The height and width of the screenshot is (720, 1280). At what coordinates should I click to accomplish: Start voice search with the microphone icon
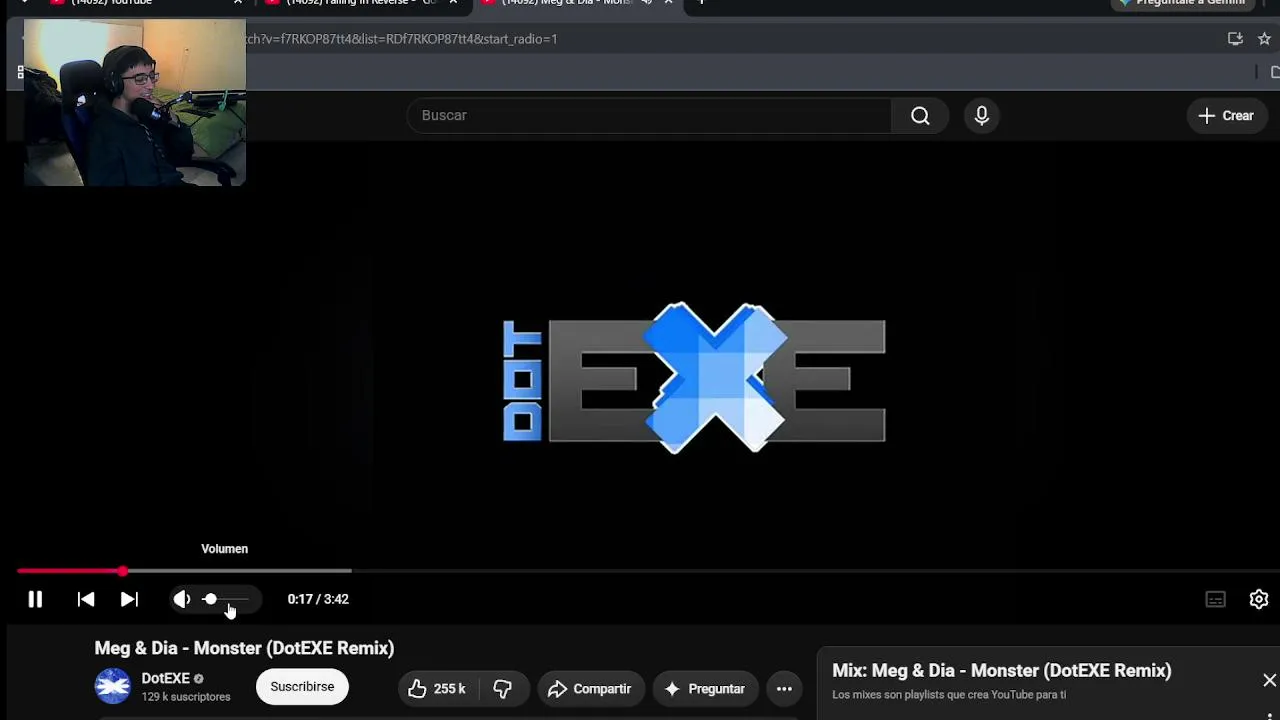click(x=982, y=115)
